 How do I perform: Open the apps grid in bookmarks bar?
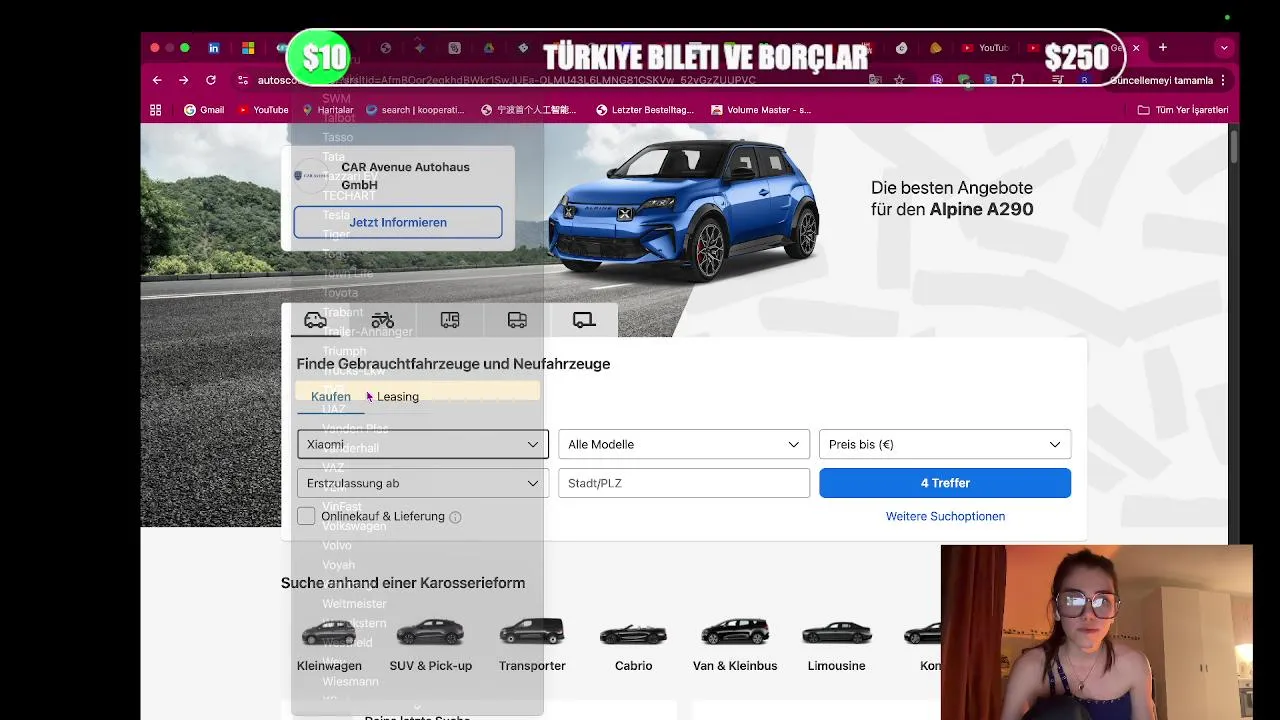156,110
